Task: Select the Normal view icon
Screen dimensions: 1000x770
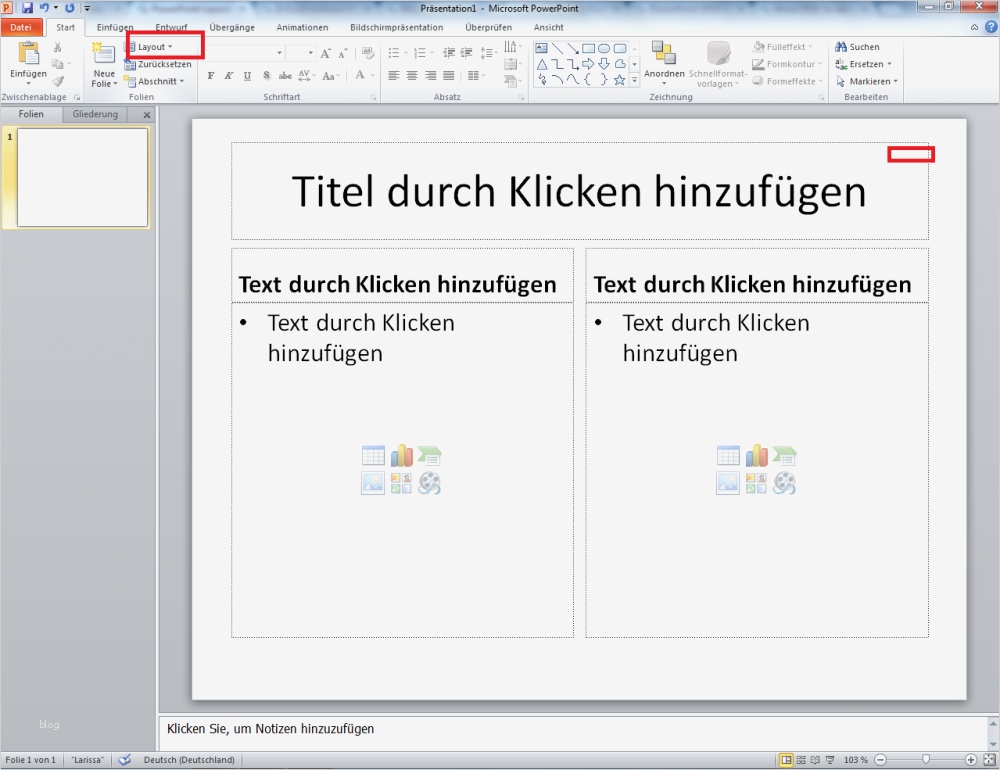Action: [786, 759]
